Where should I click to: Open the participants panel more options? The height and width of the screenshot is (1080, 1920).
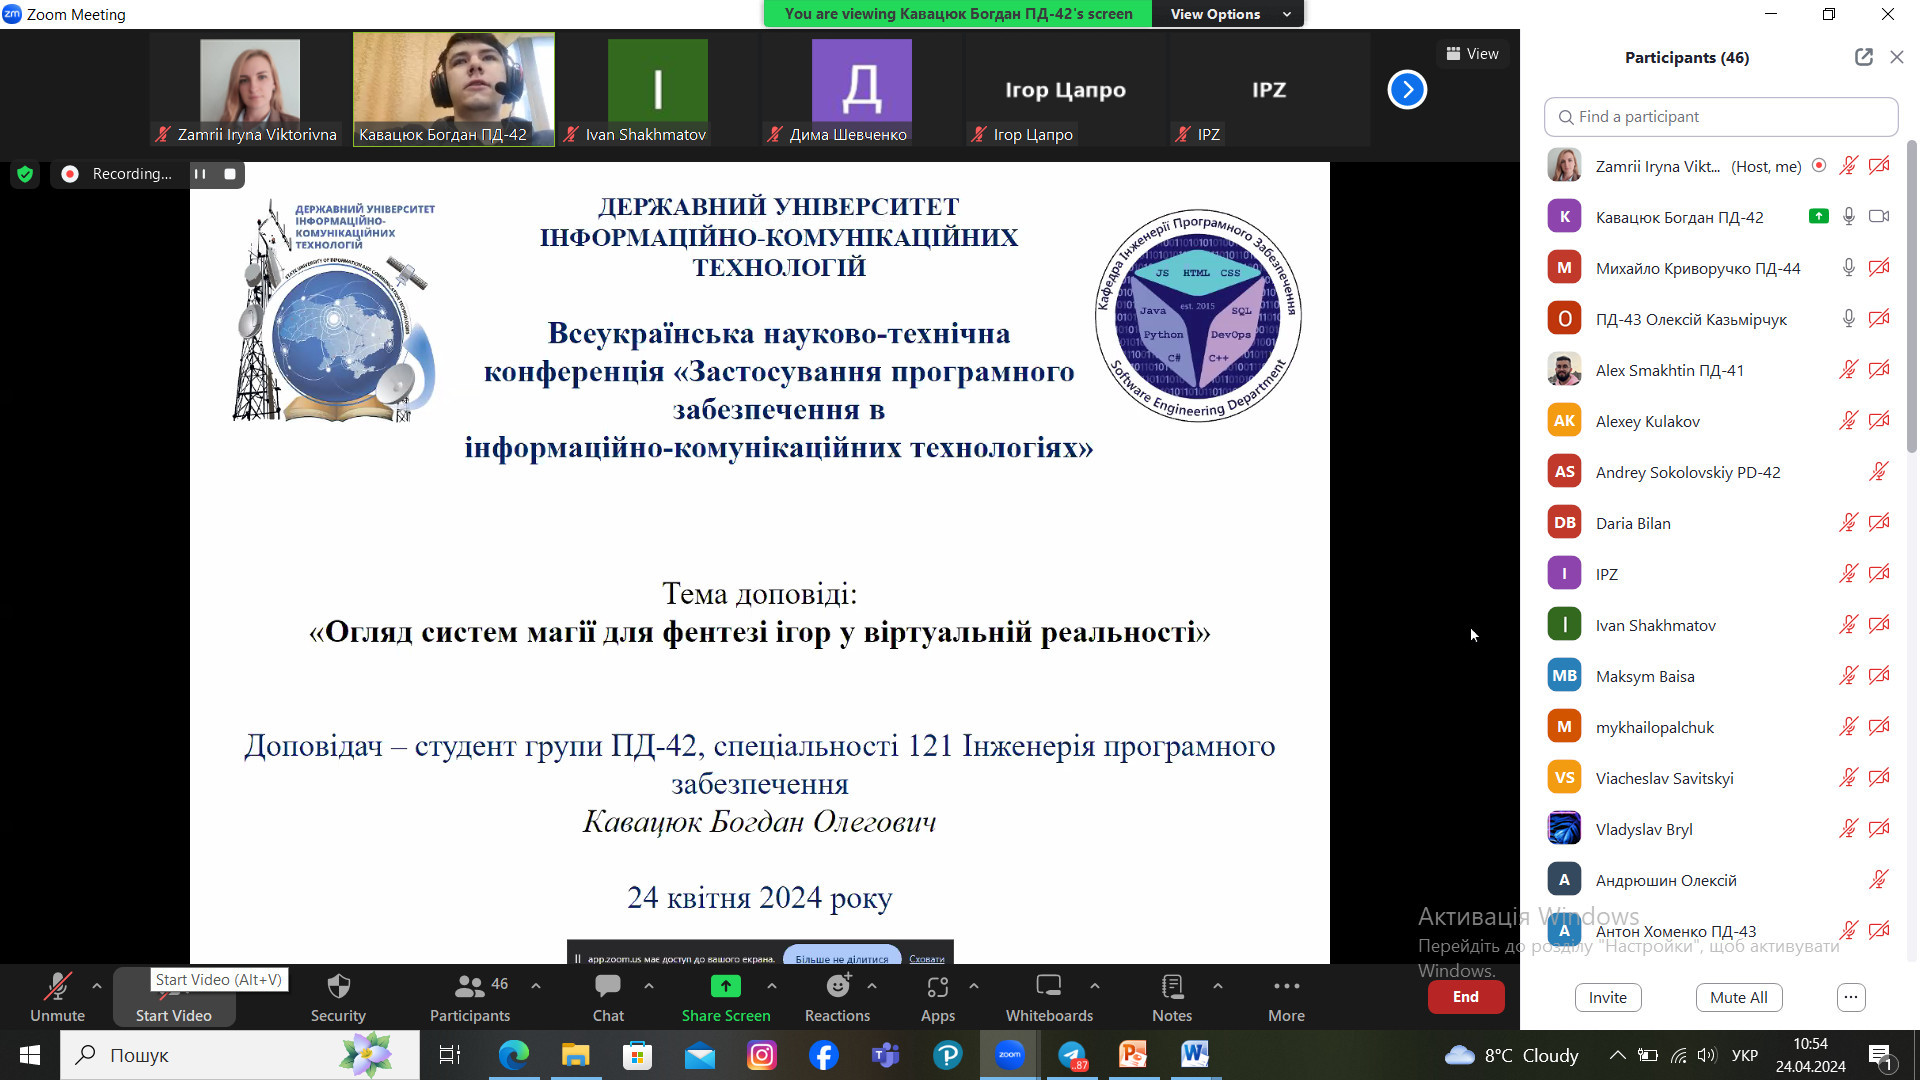tap(1851, 997)
